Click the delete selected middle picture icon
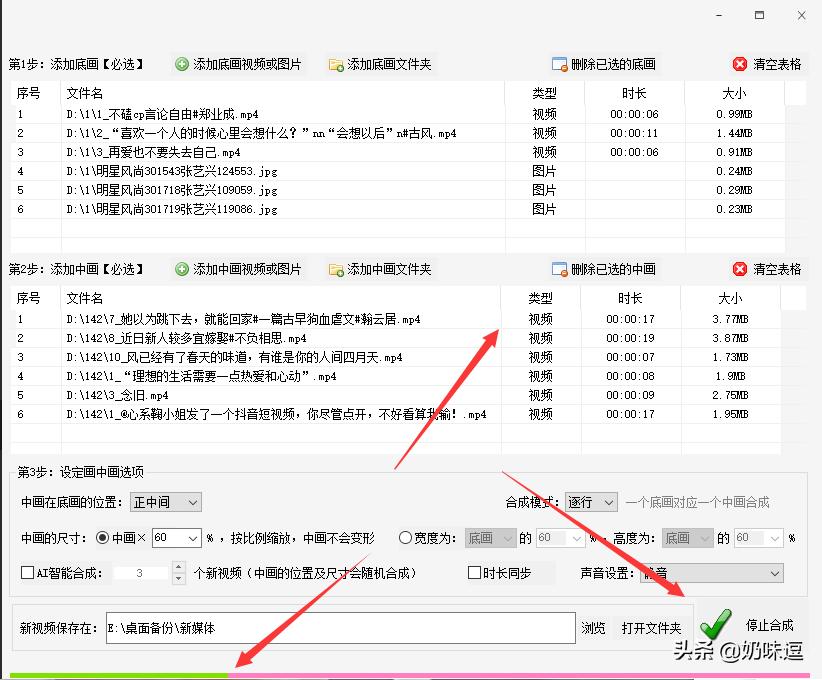Screen dimensions: 822x680 [559, 268]
